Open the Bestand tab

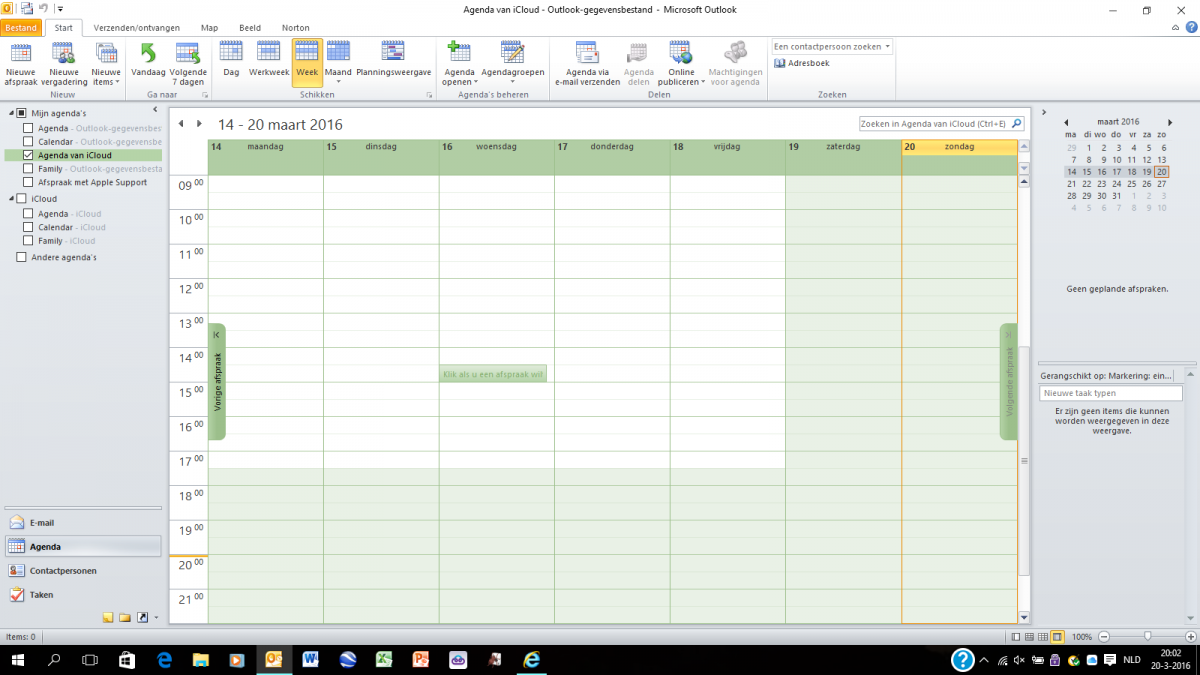click(21, 28)
